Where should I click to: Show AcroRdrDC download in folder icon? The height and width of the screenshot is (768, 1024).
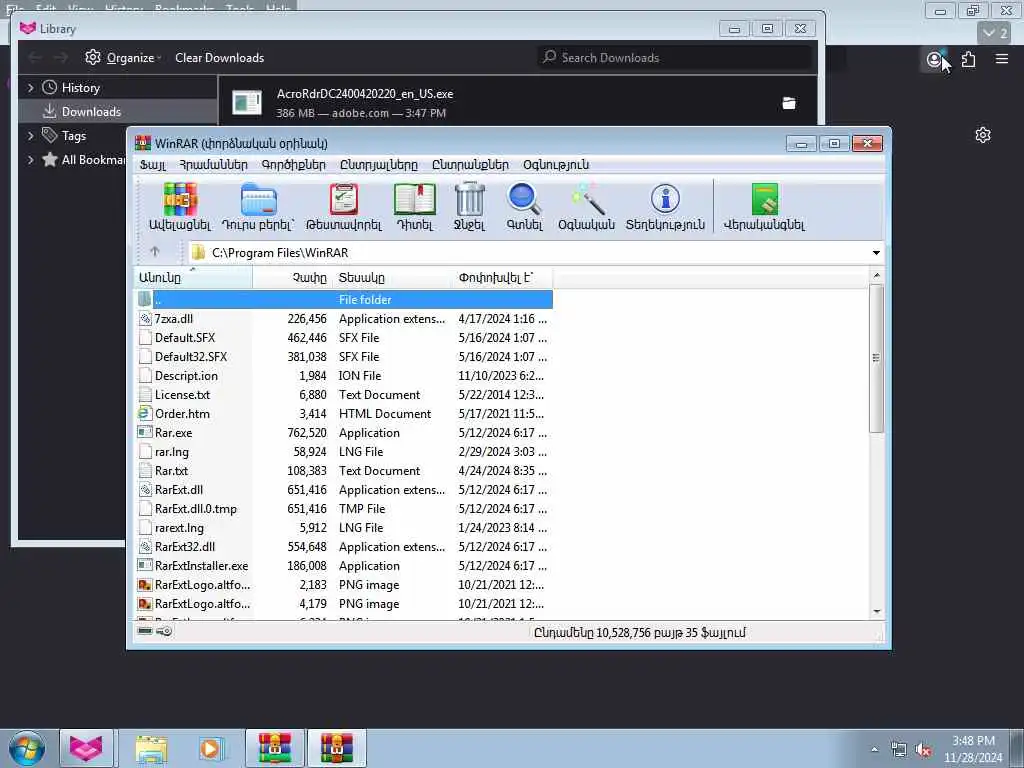pyautogui.click(x=789, y=103)
